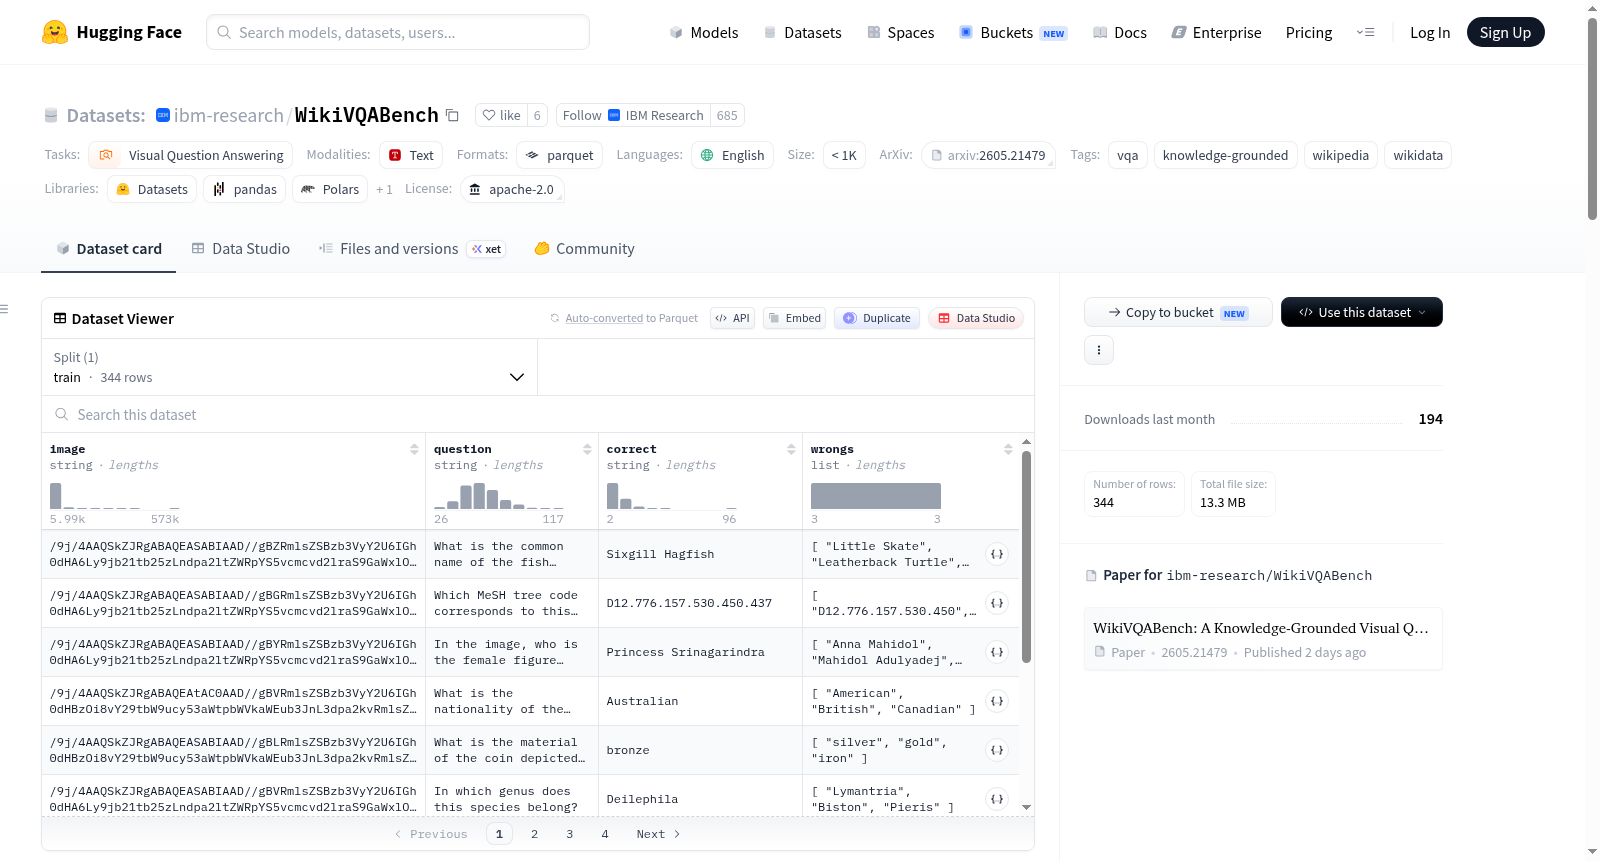Open the three-dot more options menu
The width and height of the screenshot is (1600, 861).
tap(1099, 350)
